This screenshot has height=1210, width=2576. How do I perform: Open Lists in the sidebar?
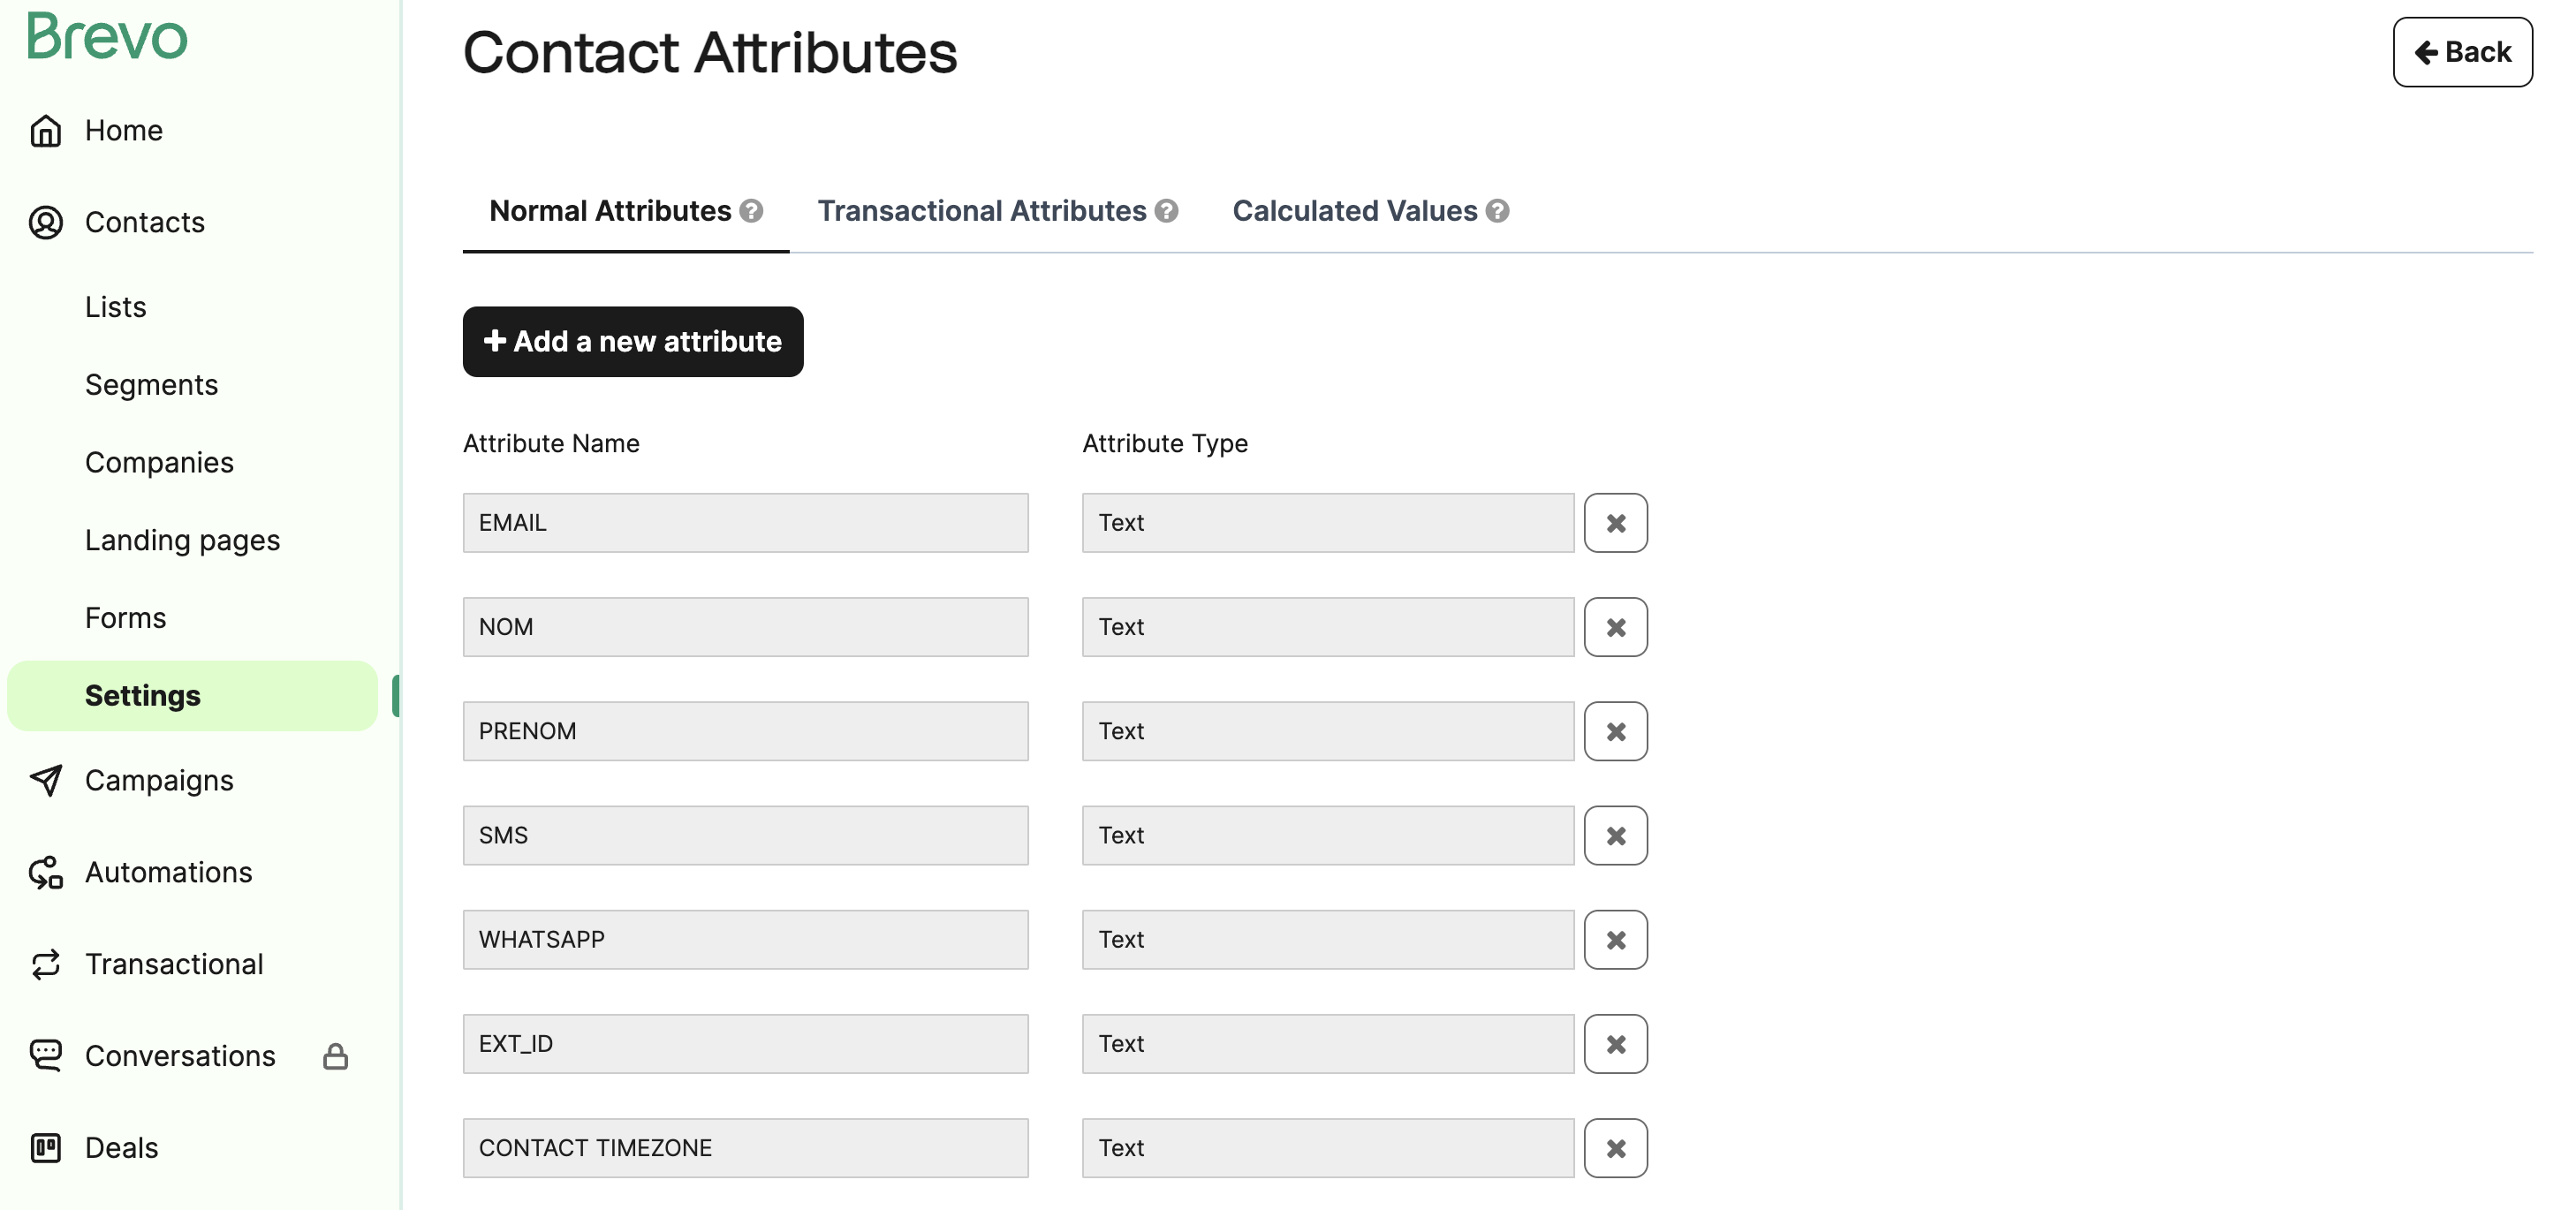116,307
